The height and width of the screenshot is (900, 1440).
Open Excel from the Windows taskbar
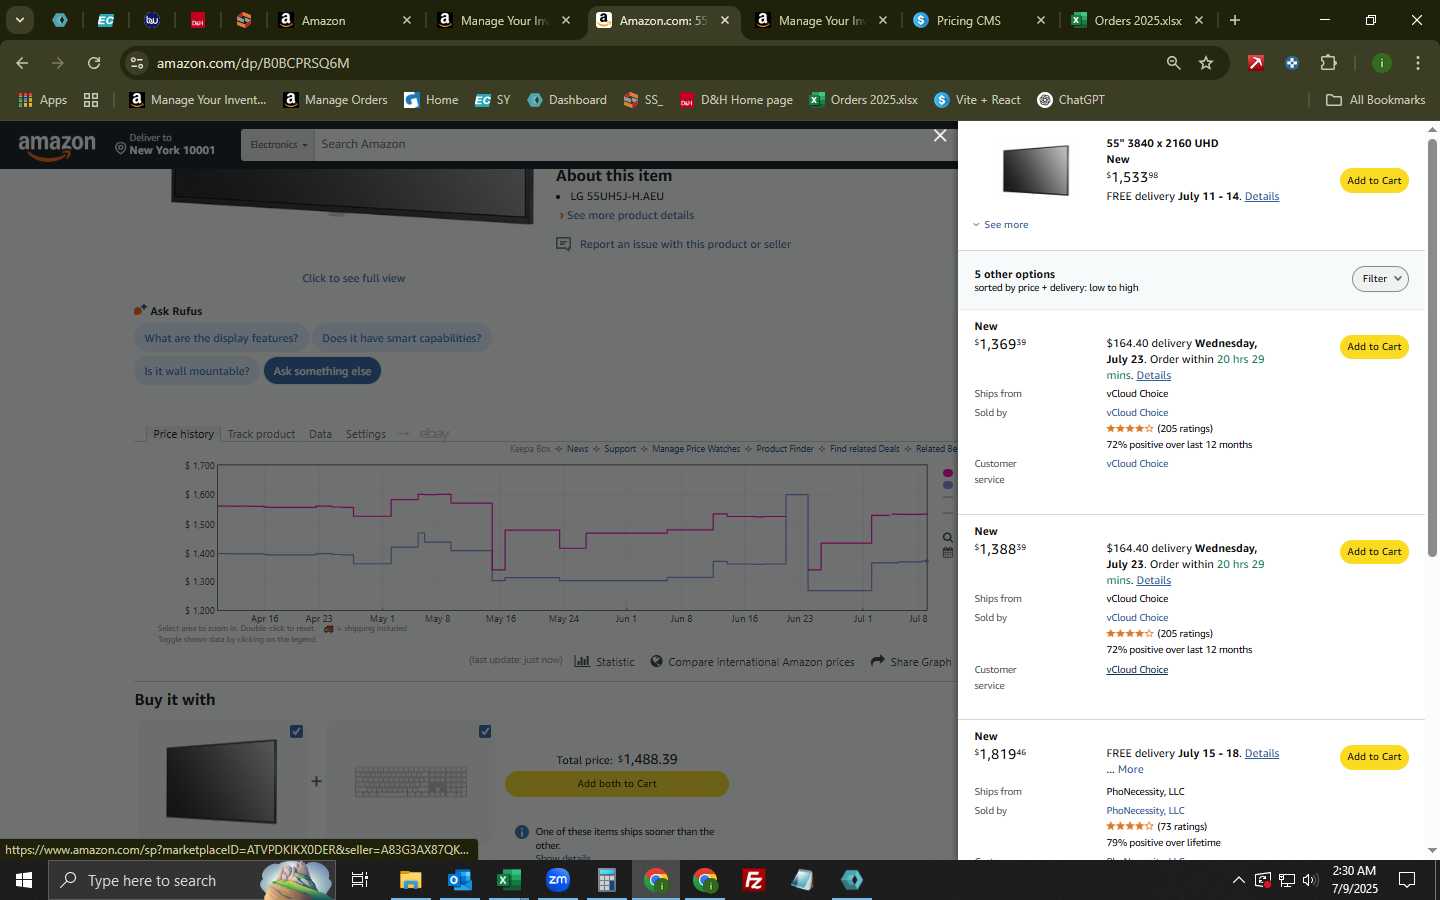tap(508, 880)
